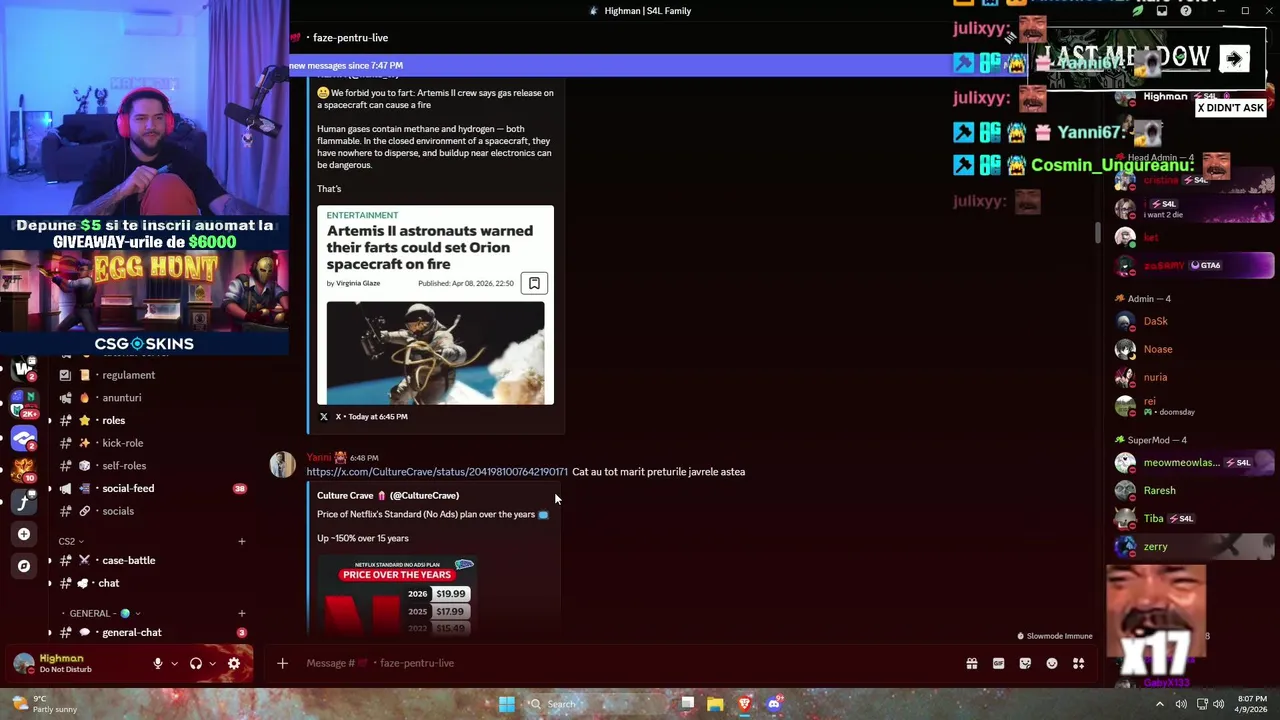Collapse the CS2 category

(70, 541)
